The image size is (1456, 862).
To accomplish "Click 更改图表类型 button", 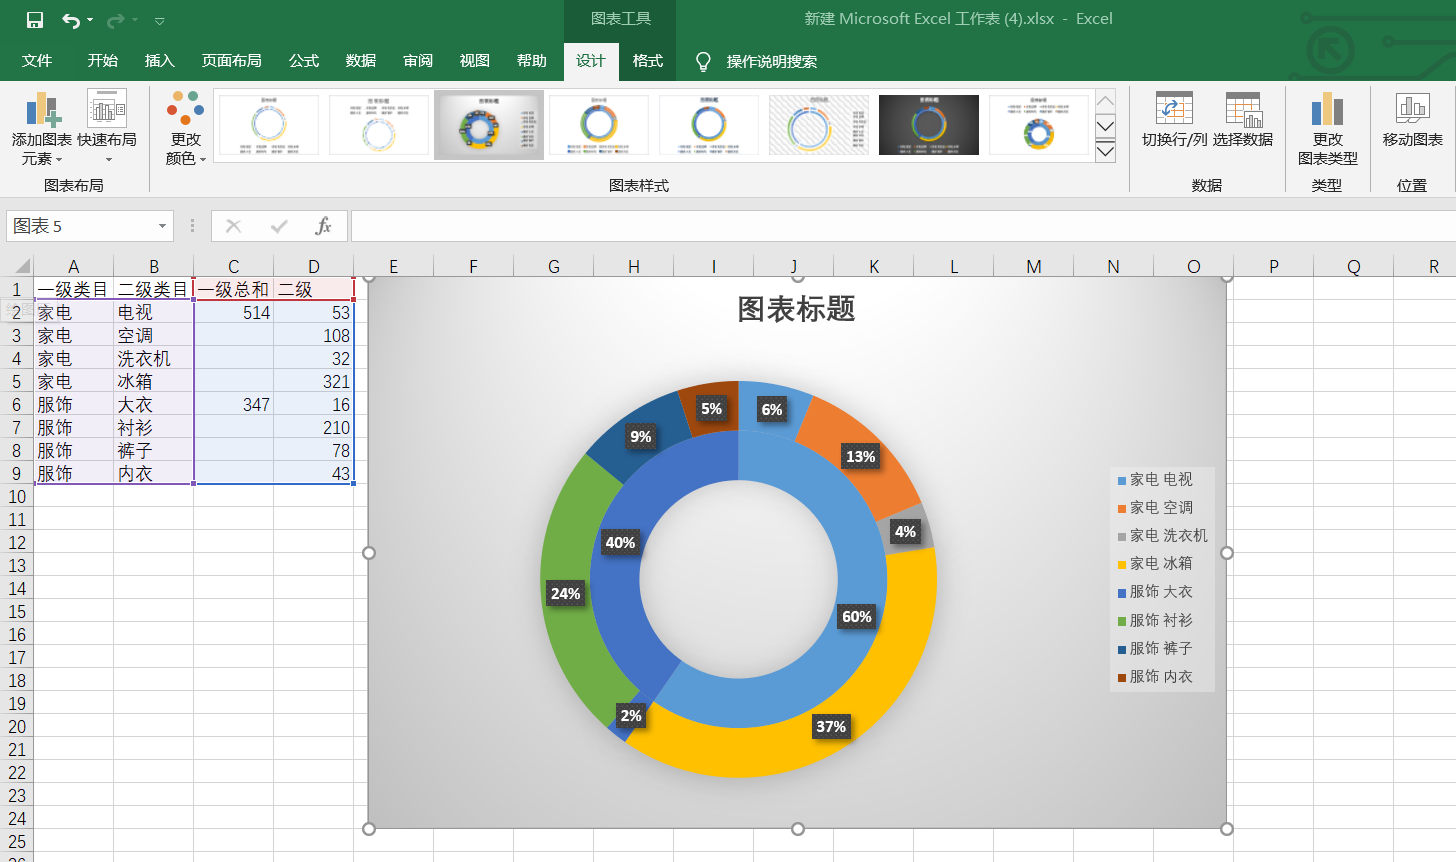I will 1327,128.
